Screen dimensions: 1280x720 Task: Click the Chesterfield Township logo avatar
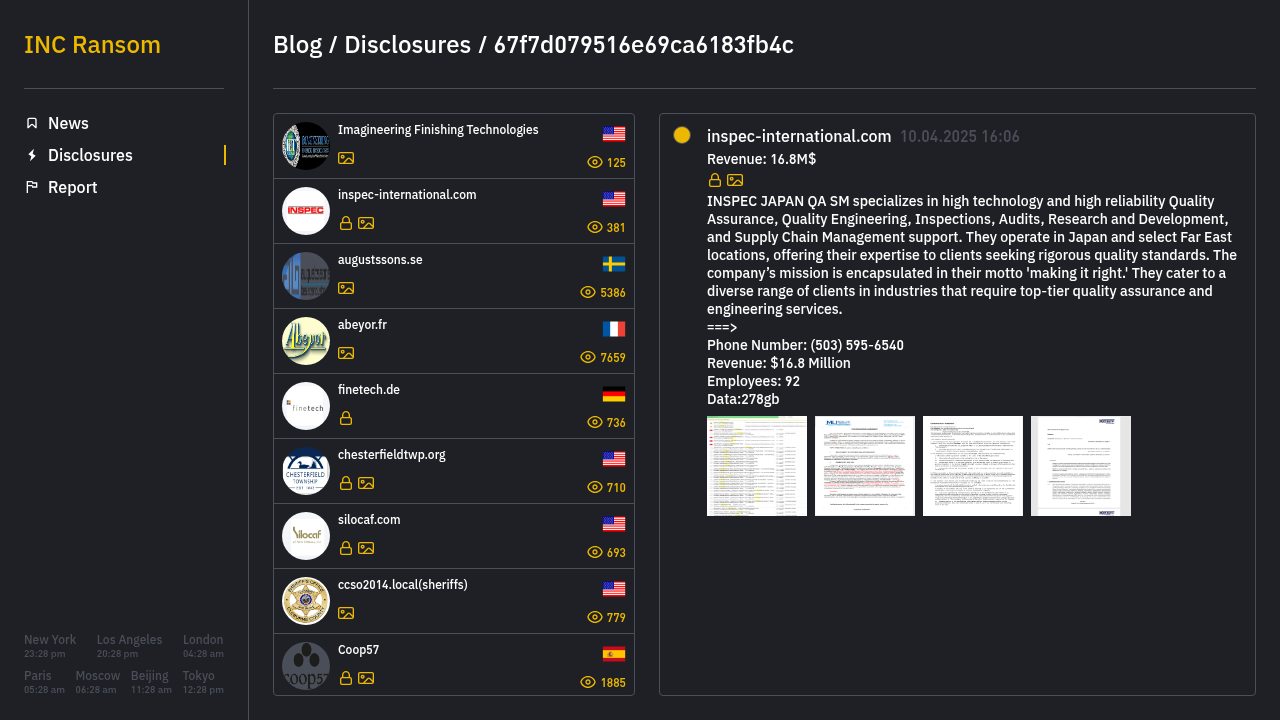point(306,471)
